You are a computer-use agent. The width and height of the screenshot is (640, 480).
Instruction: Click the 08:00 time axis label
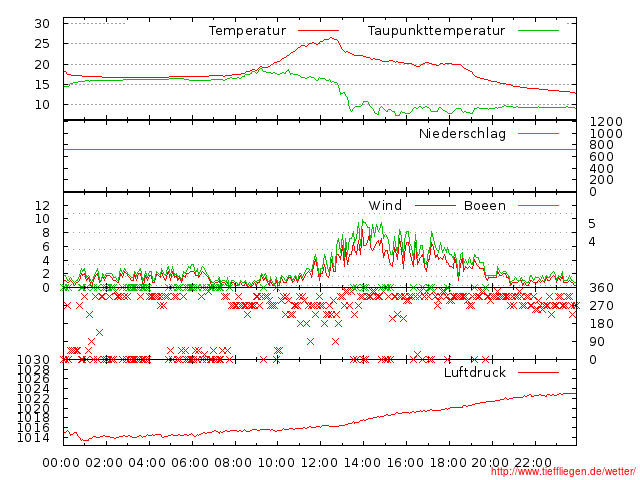[x=233, y=463]
